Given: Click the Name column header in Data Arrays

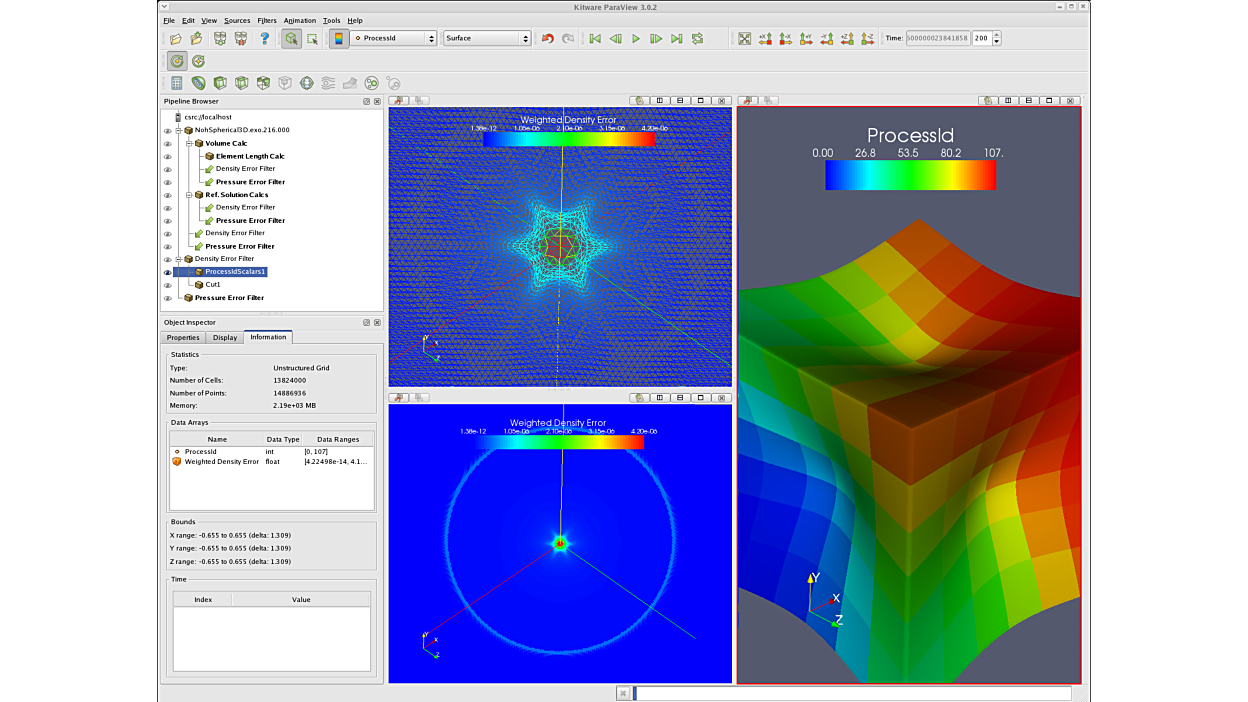Looking at the screenshot, I should click(217, 439).
